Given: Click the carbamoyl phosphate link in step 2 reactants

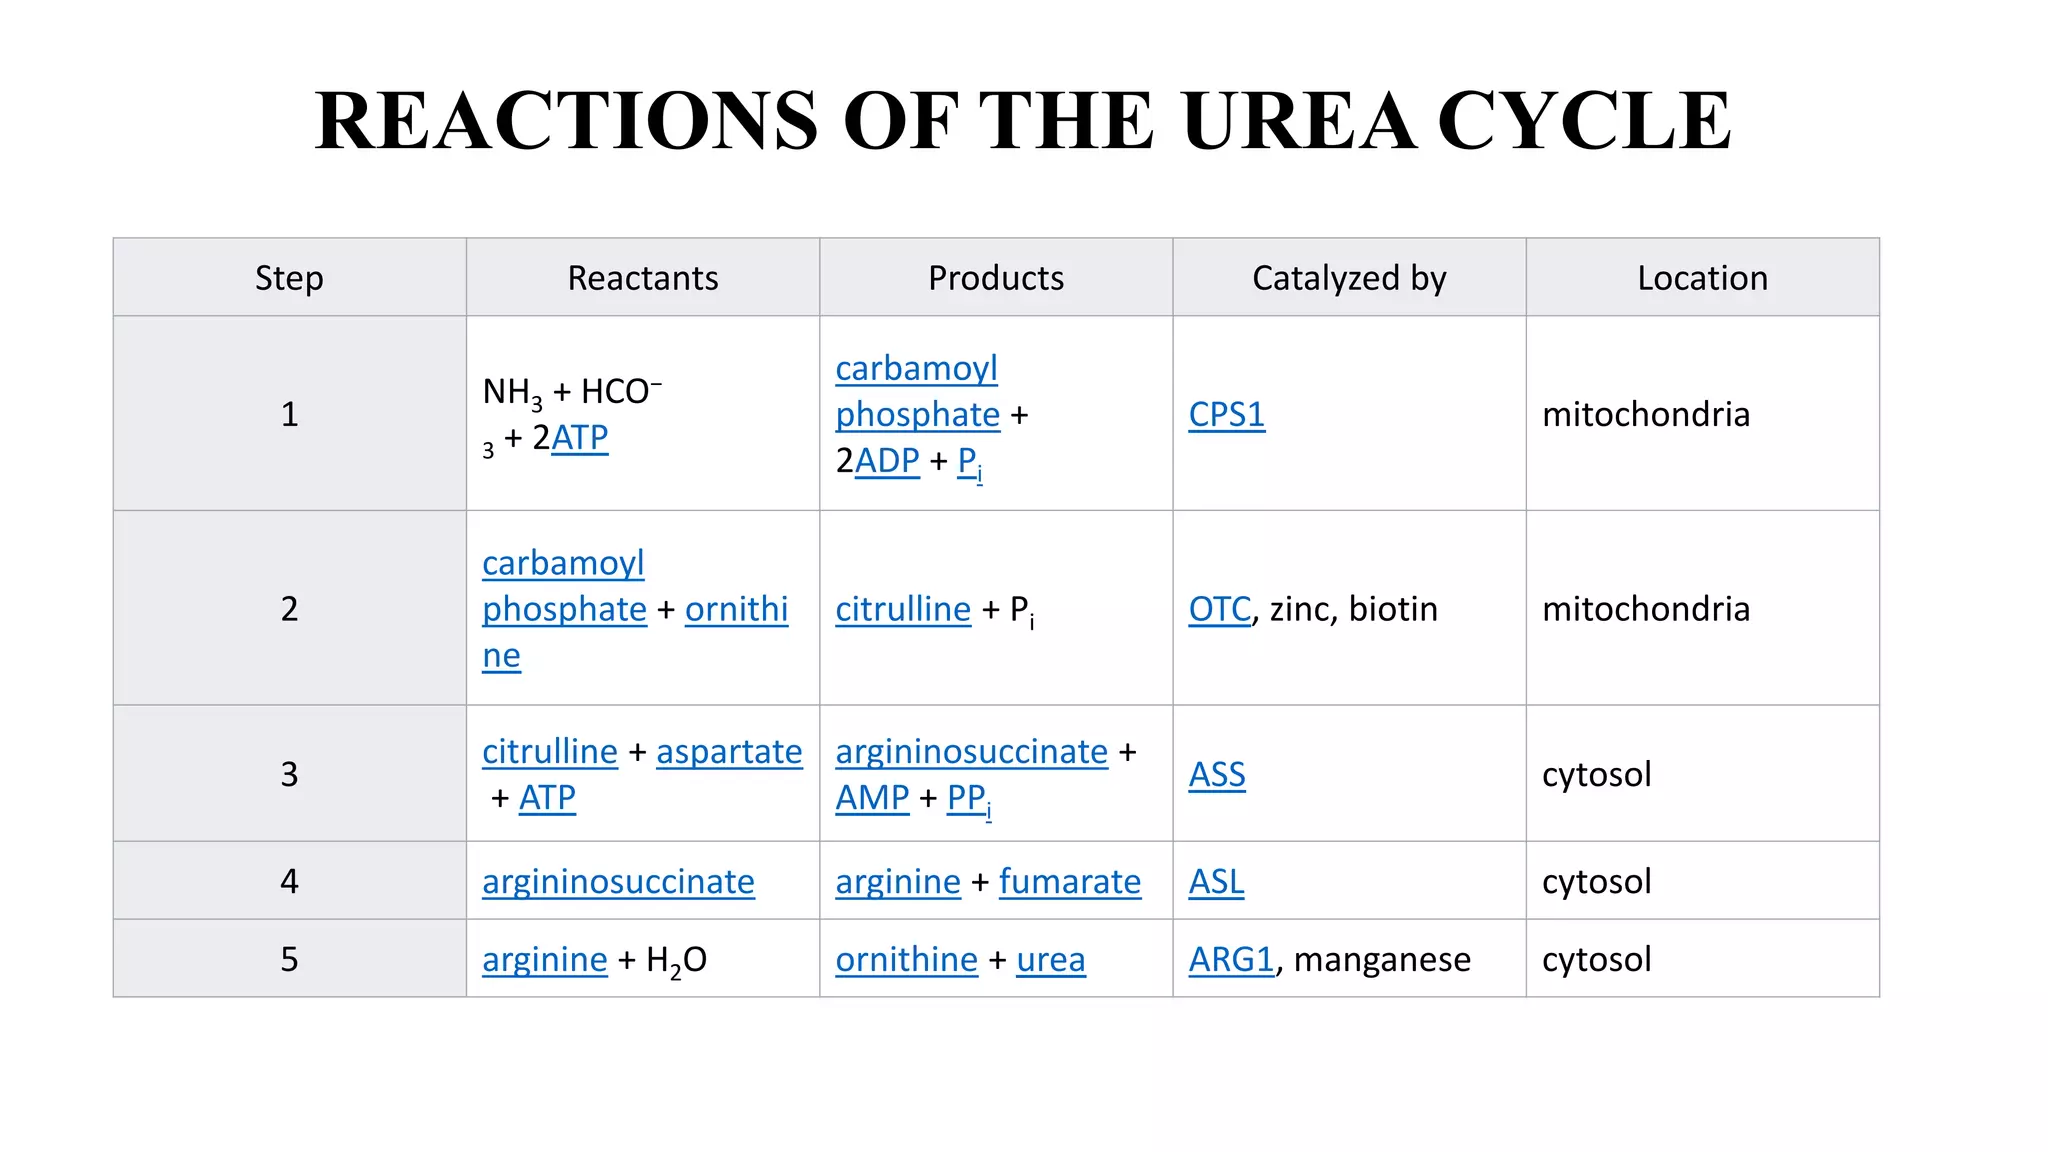Looking at the screenshot, I should (x=564, y=586).
